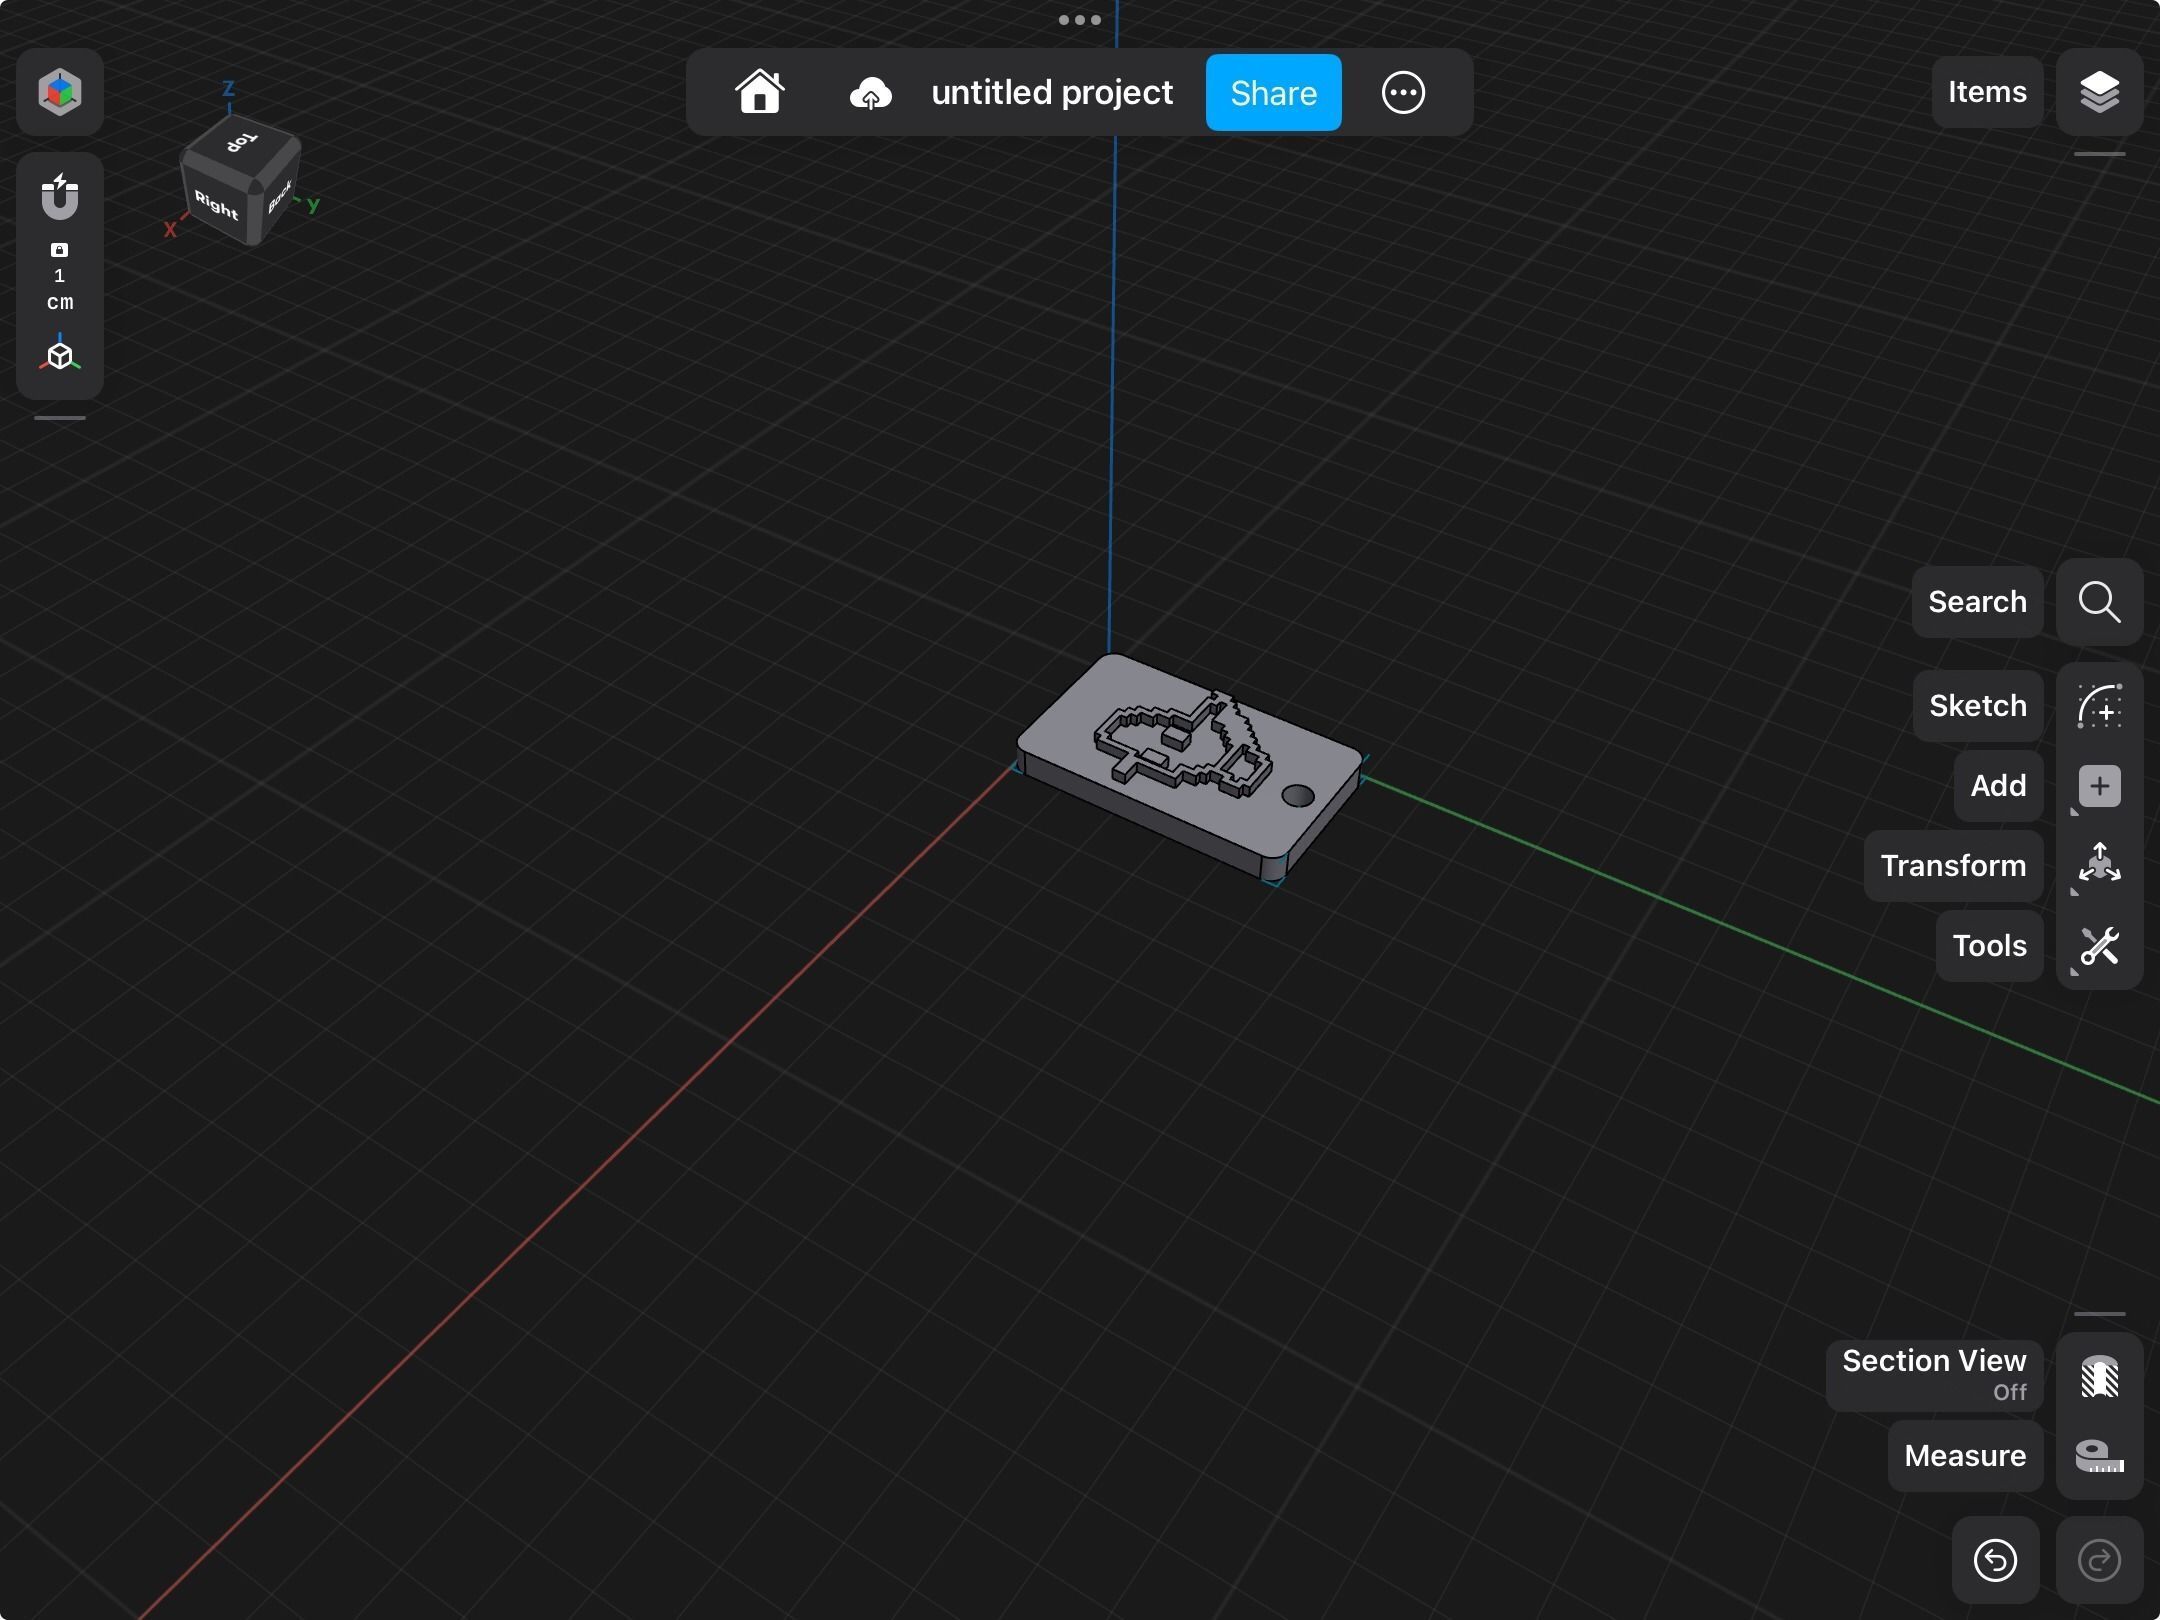Select the Measure tape icon
The height and width of the screenshot is (1620, 2160).
2099,1456
